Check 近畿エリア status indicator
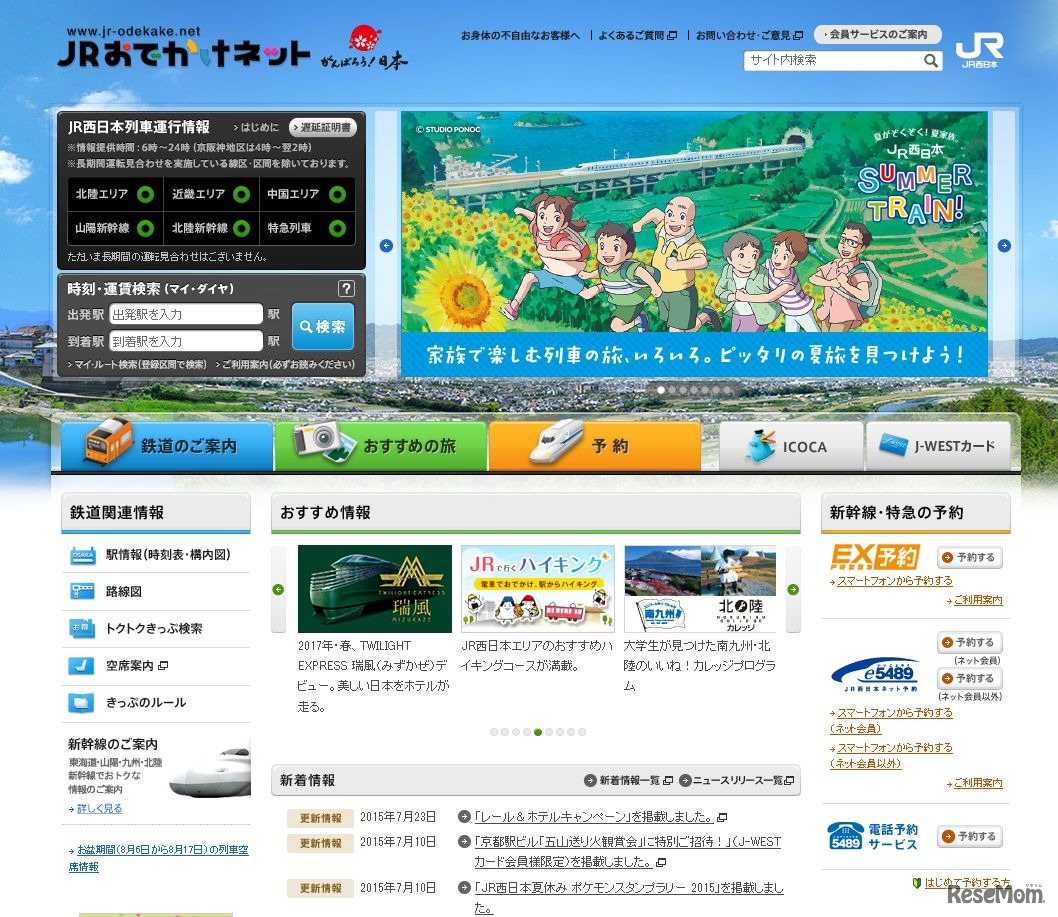Viewport: 1058px width, 917px height. (x=242, y=194)
